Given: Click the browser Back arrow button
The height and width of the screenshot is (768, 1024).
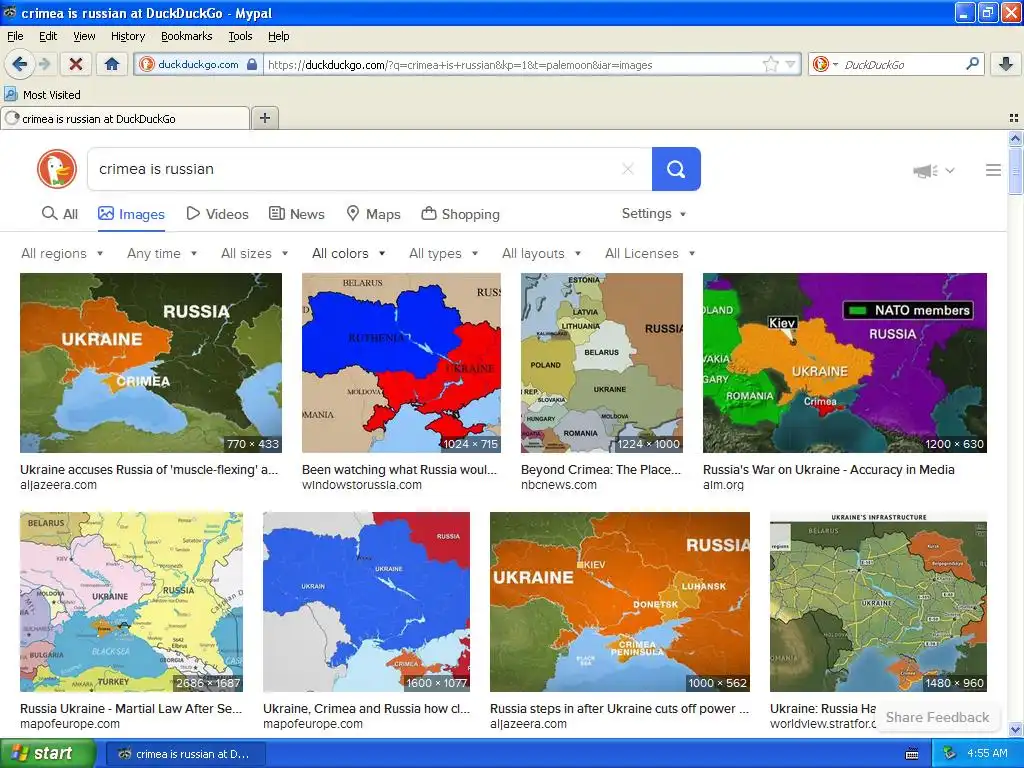Looking at the screenshot, I should coord(20,64).
